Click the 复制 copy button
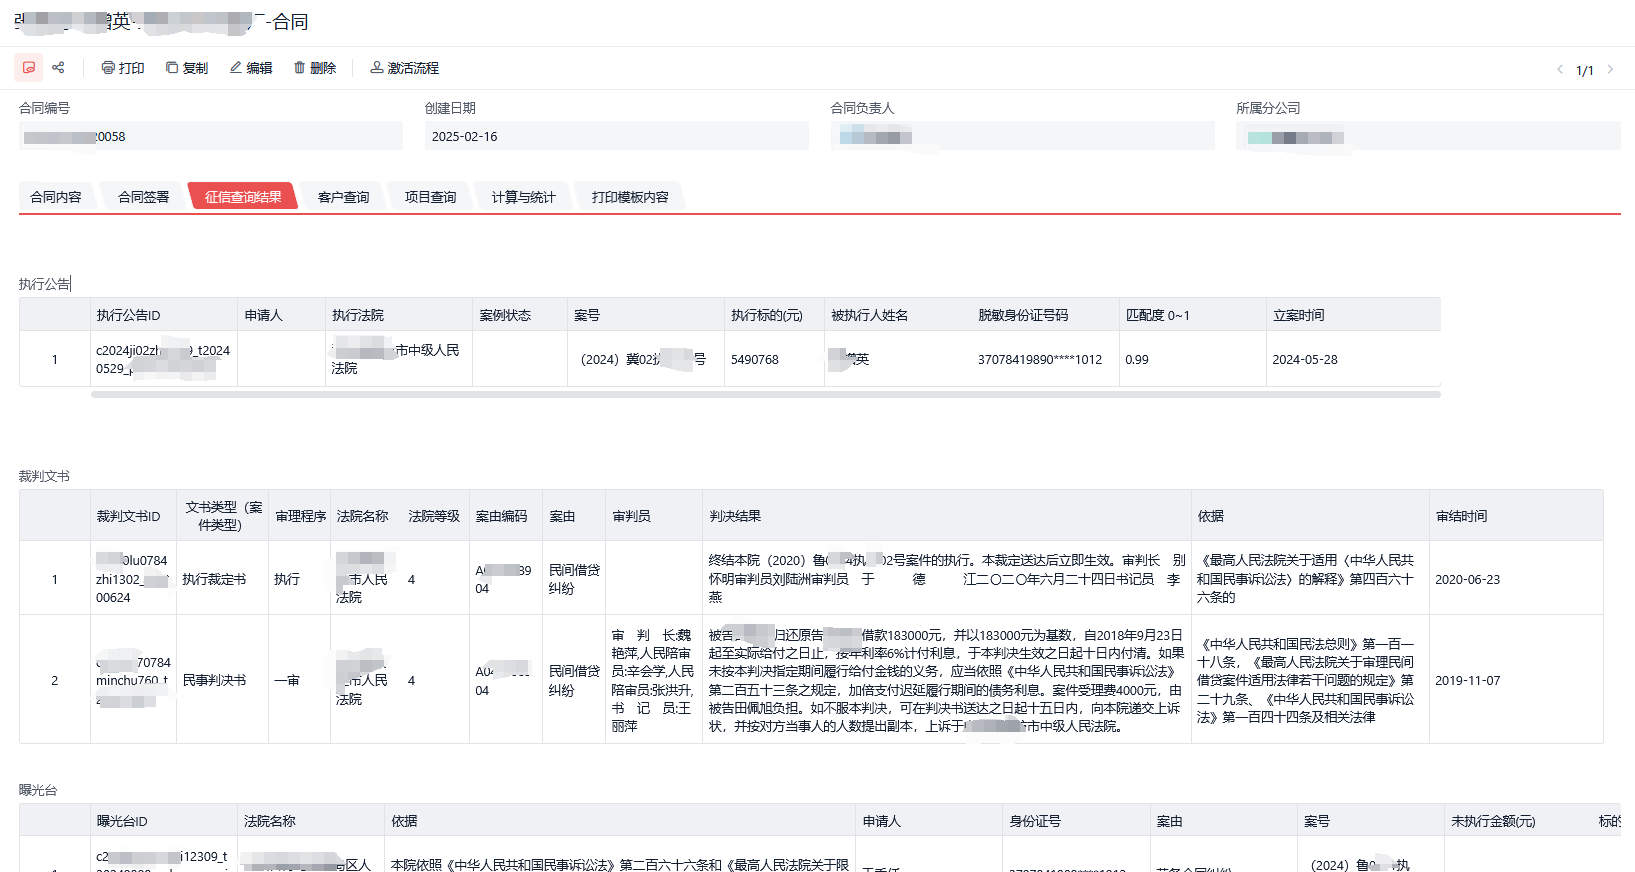 click(x=187, y=68)
